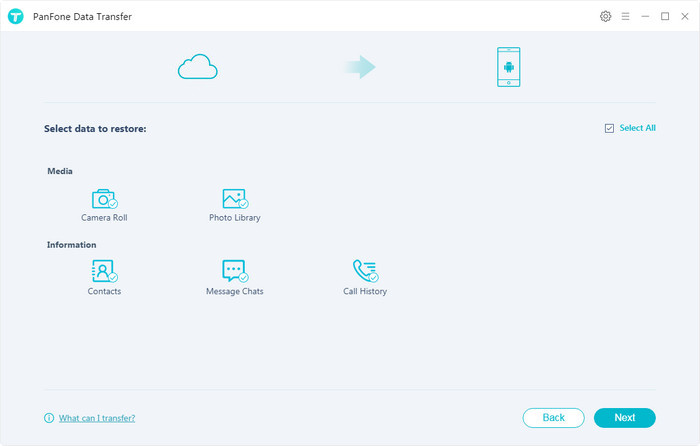Image resolution: width=700 pixels, height=446 pixels.
Task: Click the 'Camera Roll' text label
Action: tap(104, 218)
